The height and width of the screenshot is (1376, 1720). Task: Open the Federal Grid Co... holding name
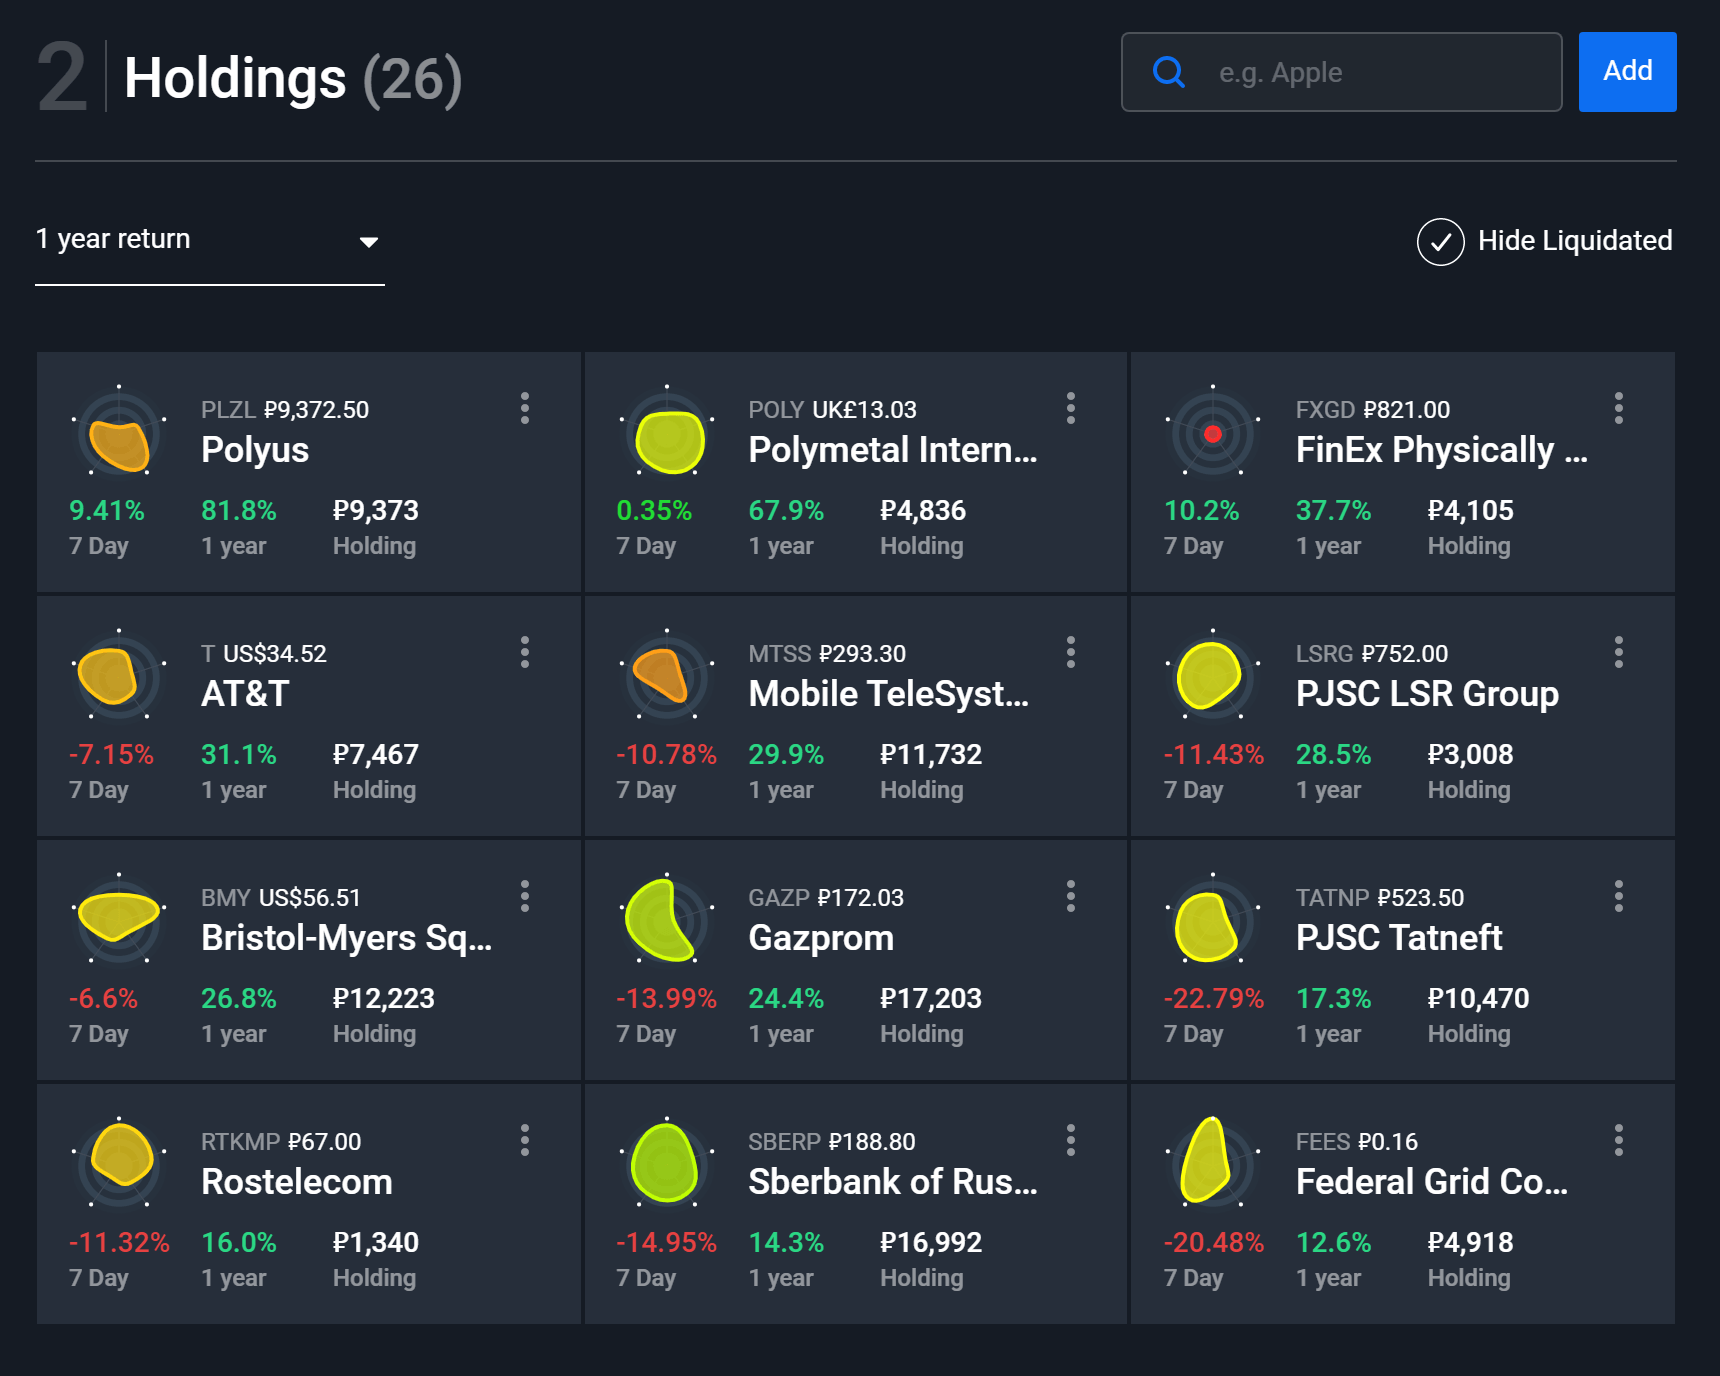pyautogui.click(x=1432, y=1182)
